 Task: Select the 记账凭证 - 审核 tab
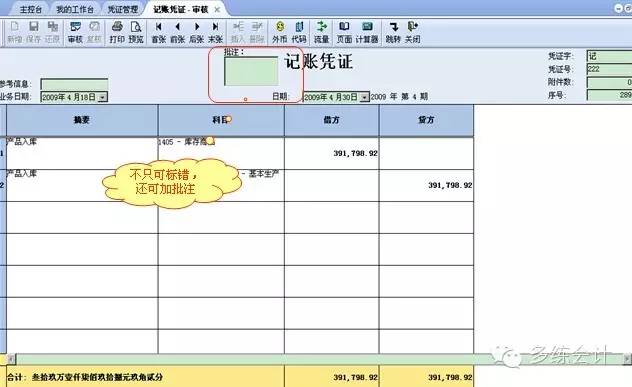tap(180, 9)
